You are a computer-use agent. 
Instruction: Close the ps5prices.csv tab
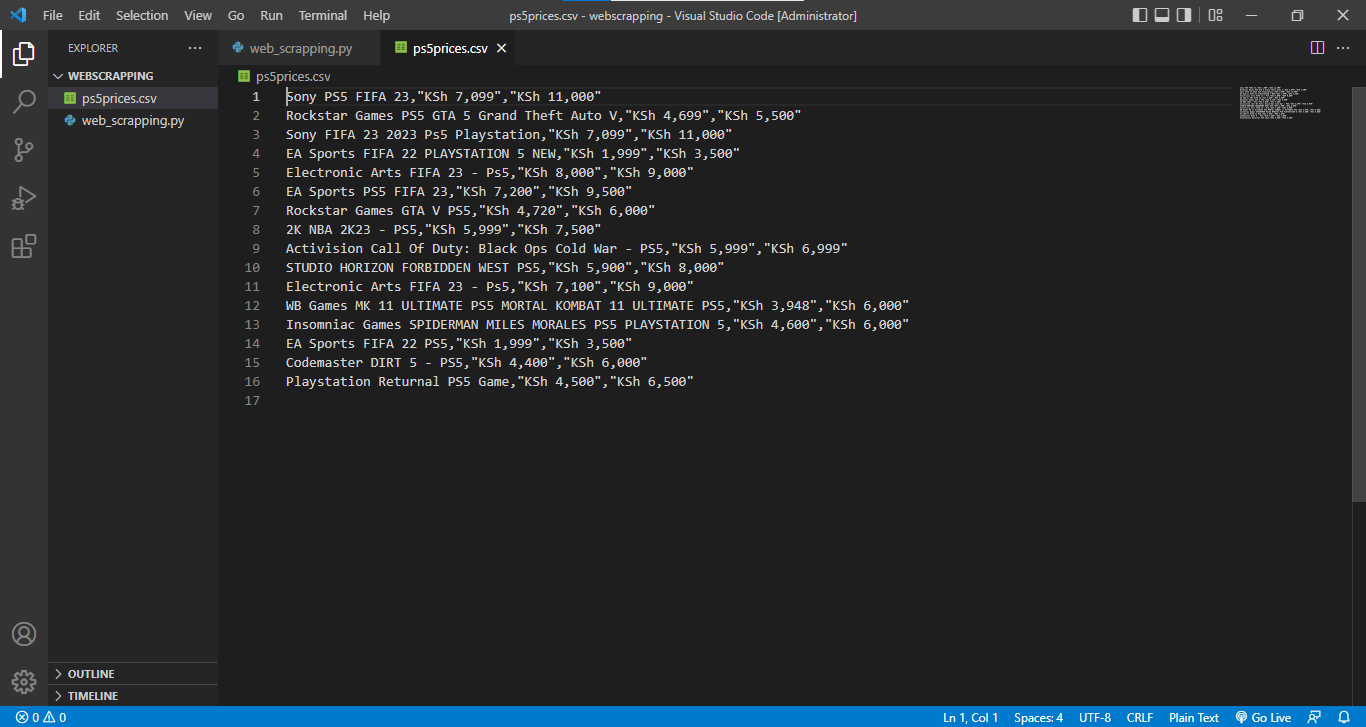pyautogui.click(x=502, y=48)
